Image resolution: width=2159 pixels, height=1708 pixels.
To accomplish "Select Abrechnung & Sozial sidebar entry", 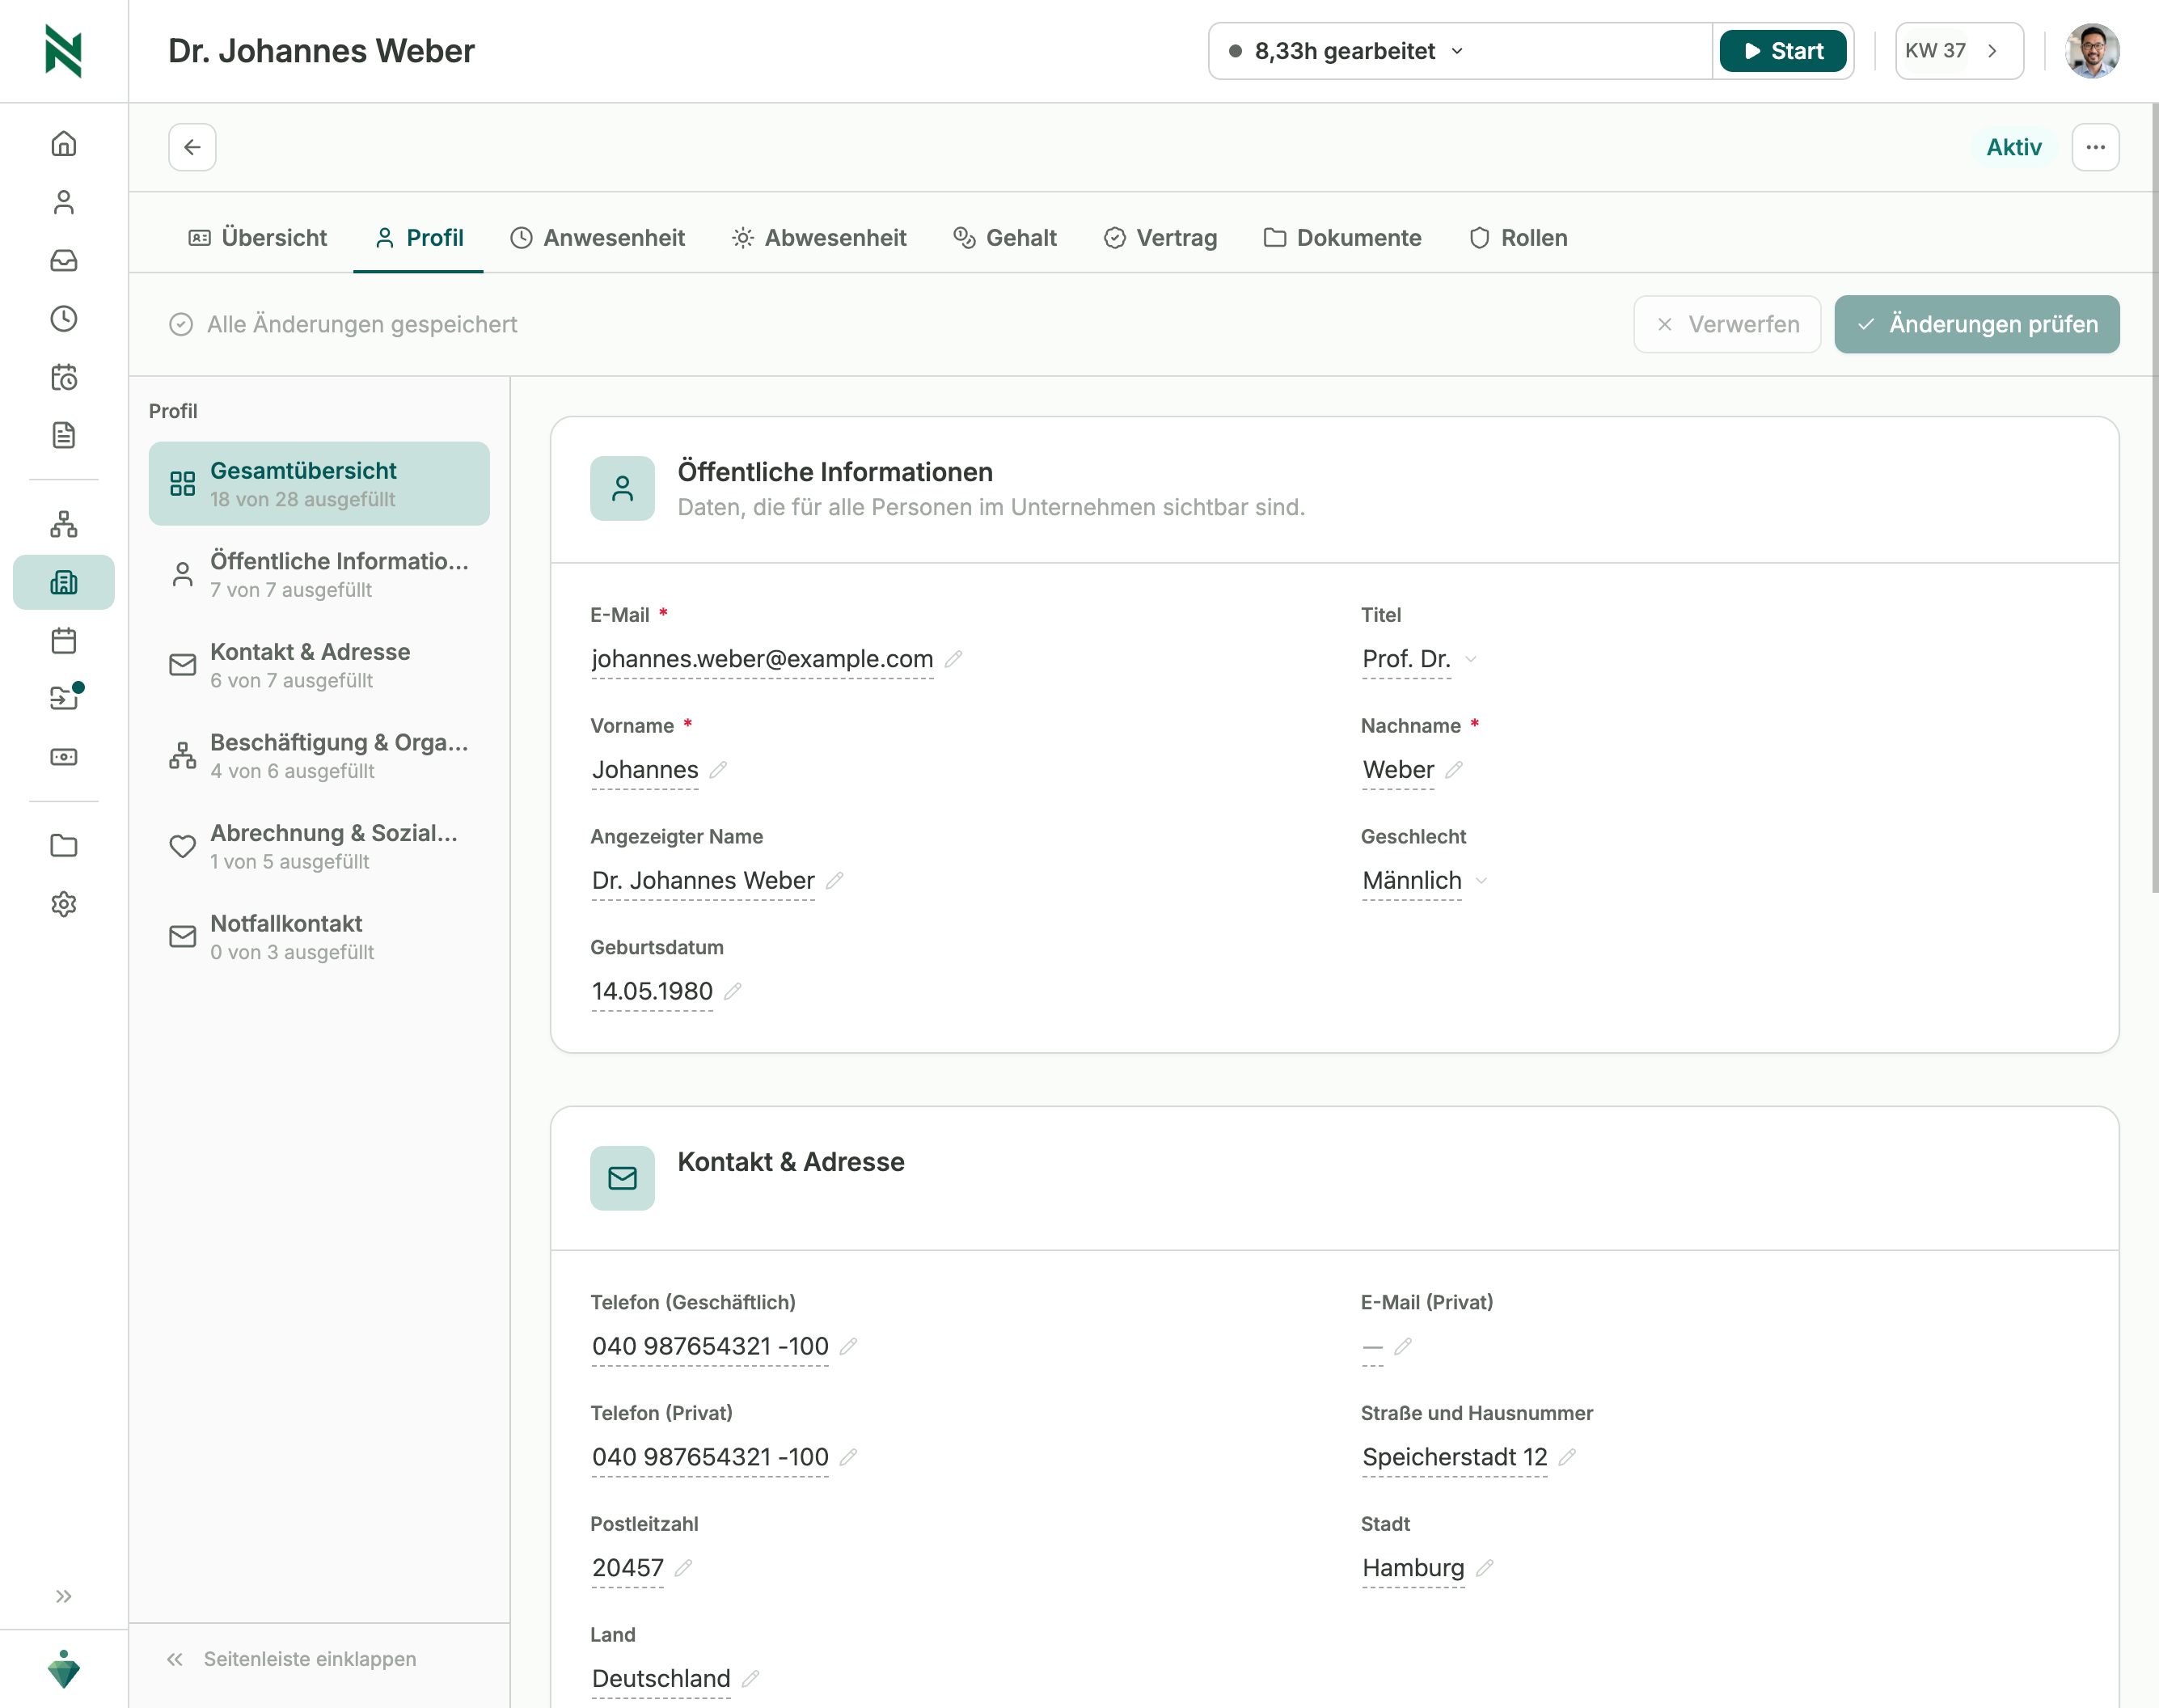I will point(319,846).
